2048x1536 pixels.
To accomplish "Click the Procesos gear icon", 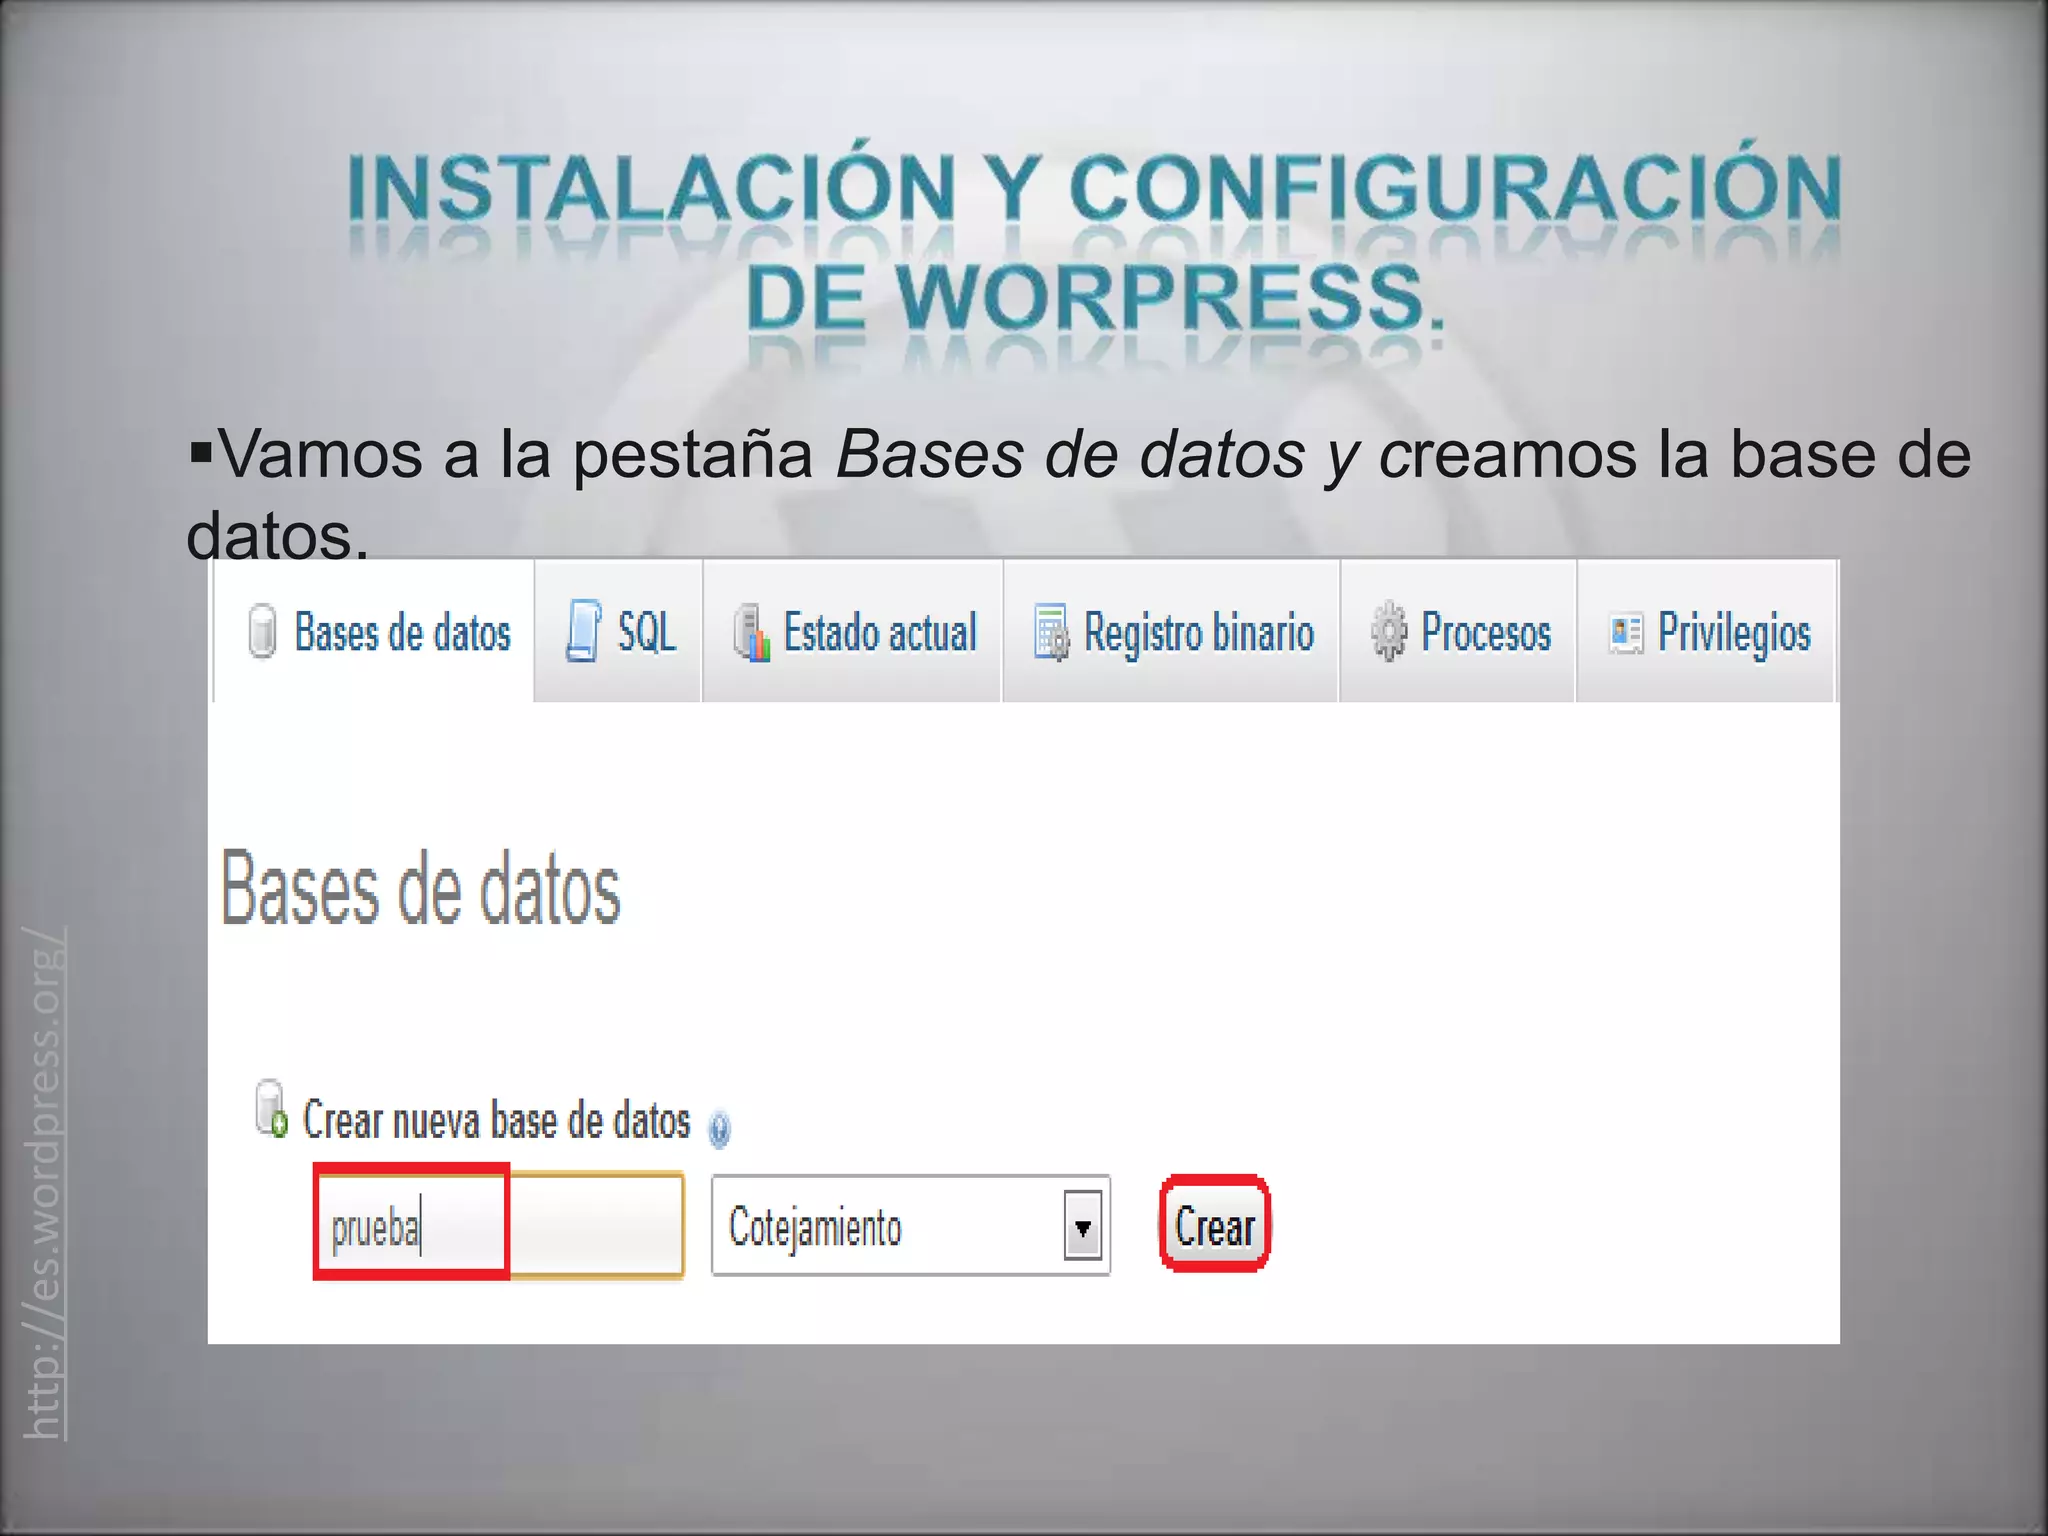I will [1389, 632].
